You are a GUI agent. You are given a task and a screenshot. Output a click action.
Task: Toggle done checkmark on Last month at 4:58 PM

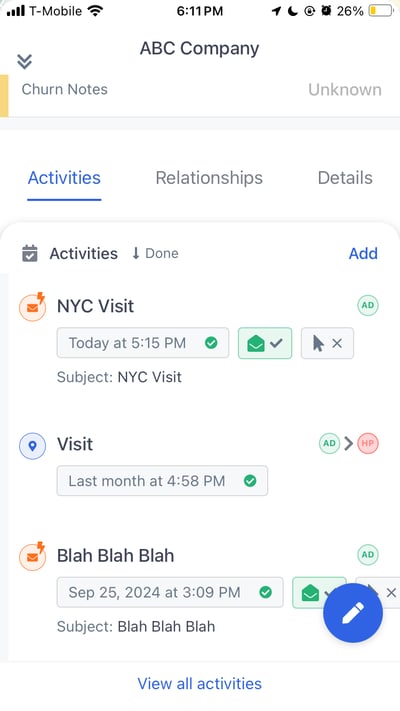[x=250, y=481]
